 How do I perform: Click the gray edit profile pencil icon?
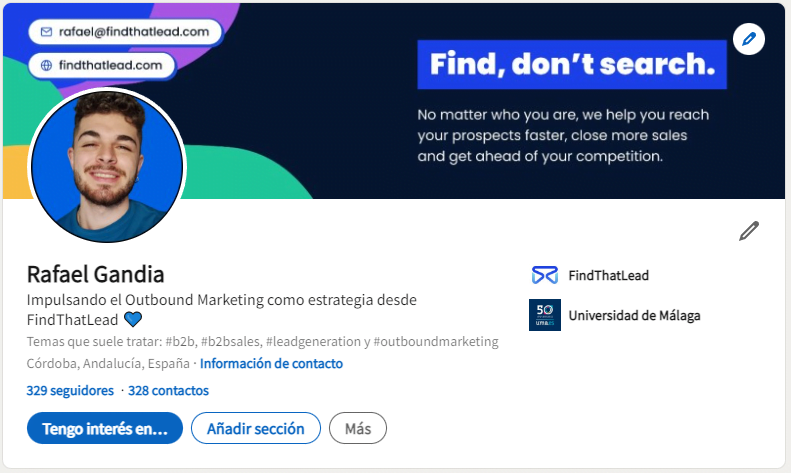click(749, 231)
